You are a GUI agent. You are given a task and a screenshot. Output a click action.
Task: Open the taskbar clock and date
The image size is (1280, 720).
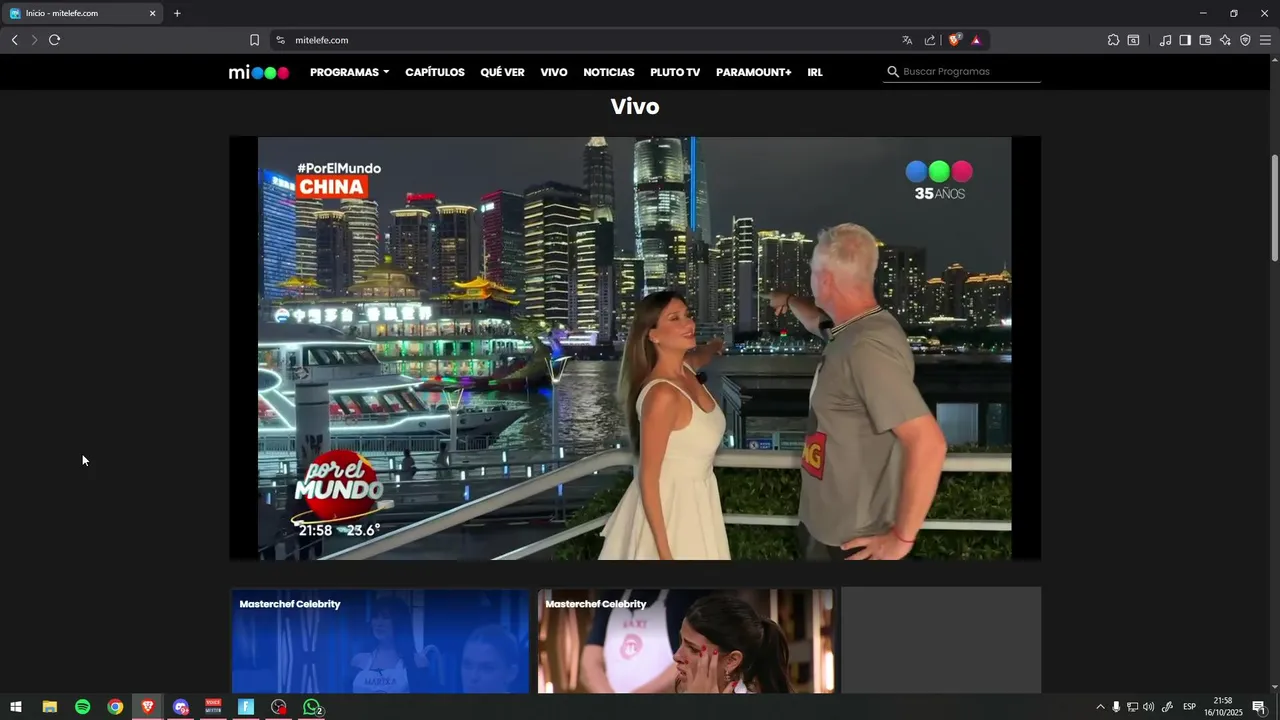1222,707
